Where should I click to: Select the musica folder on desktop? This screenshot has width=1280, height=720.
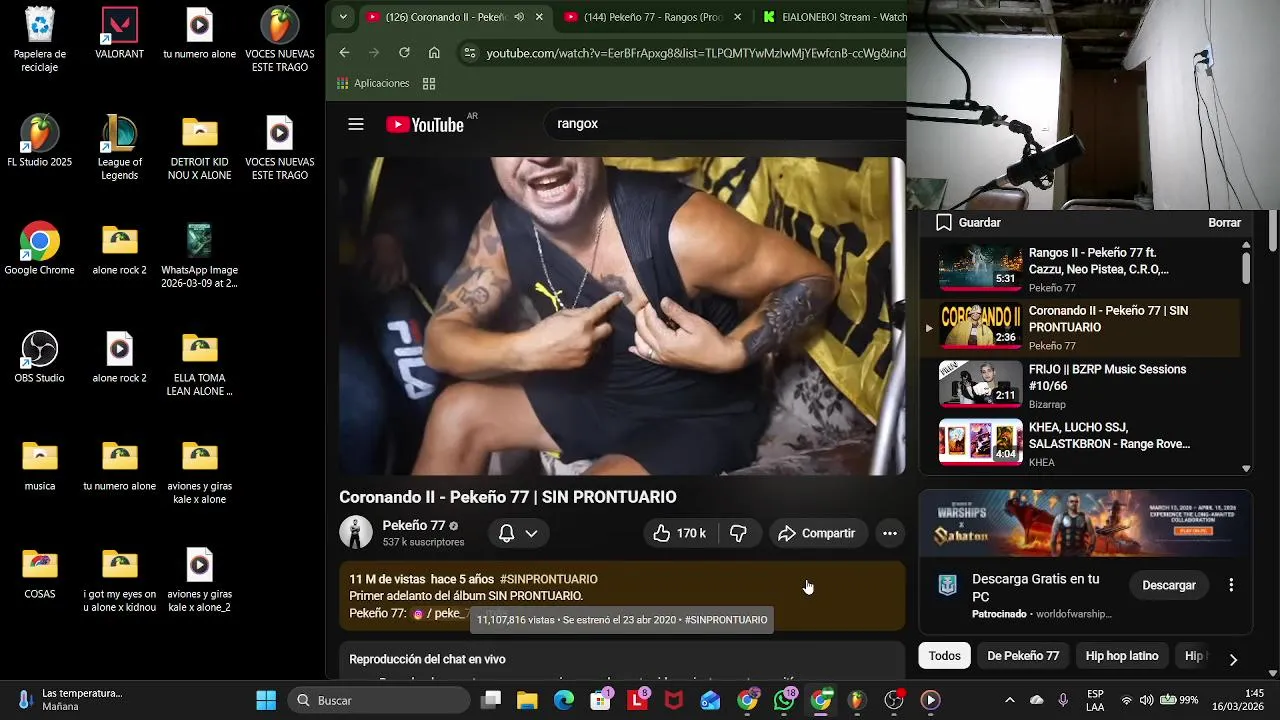coord(40,466)
